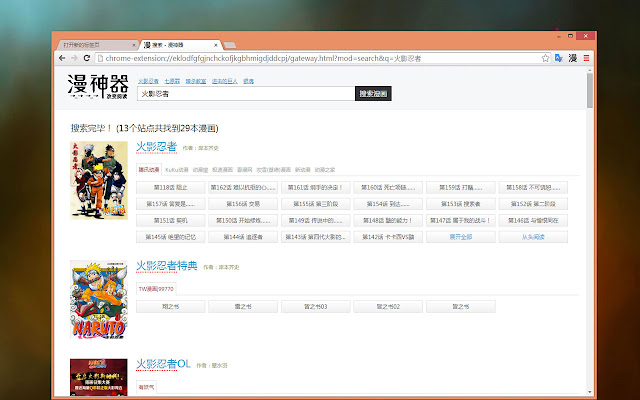Open chapter 第149话
Viewport: 640px width, 400px height.
316,220
